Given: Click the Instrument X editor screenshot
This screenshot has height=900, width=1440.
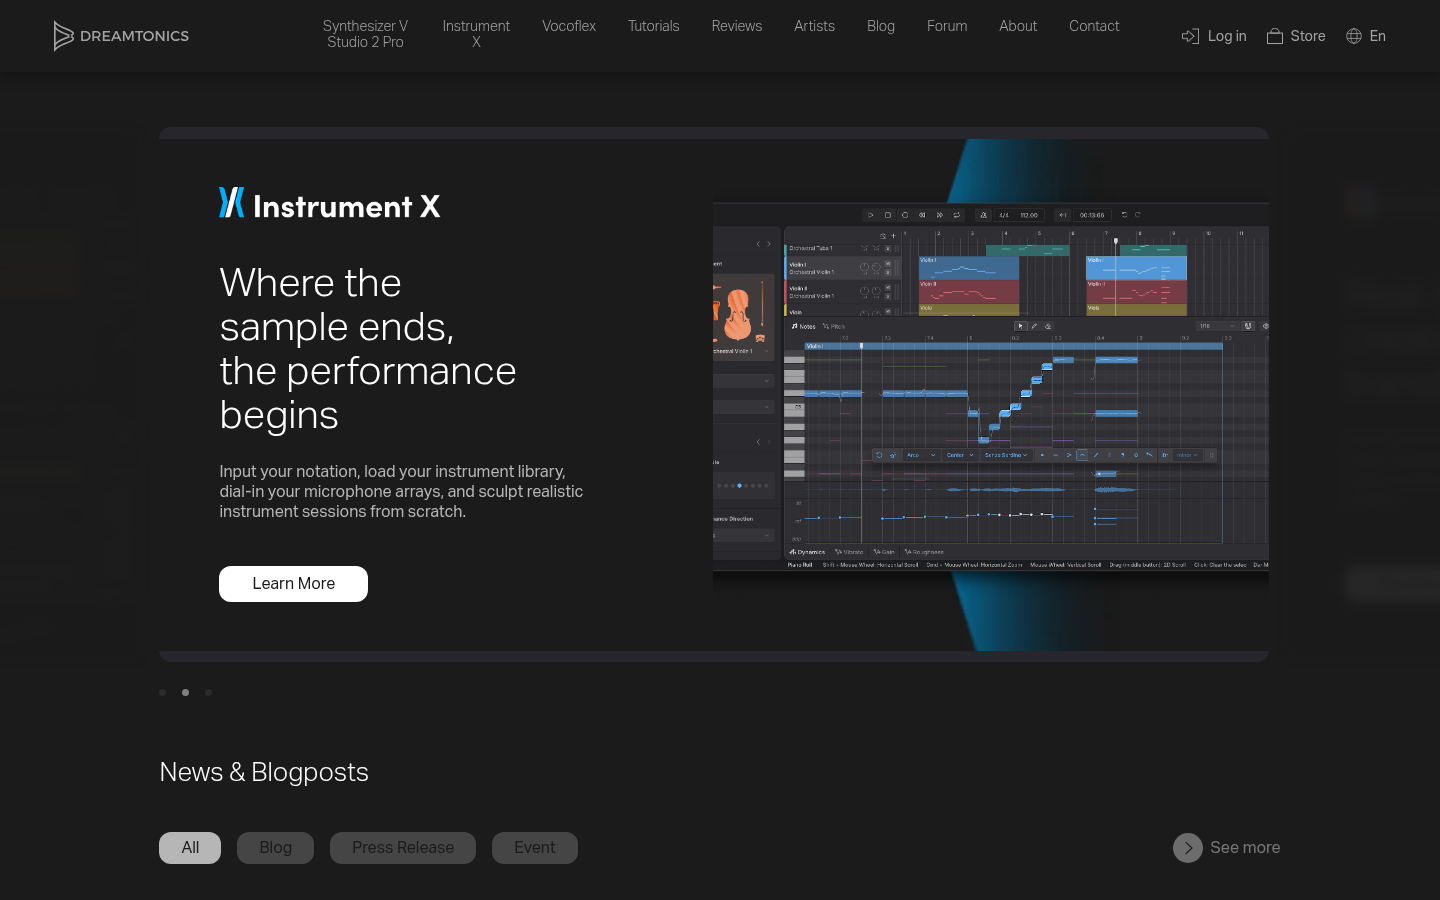Looking at the screenshot, I should [991, 387].
